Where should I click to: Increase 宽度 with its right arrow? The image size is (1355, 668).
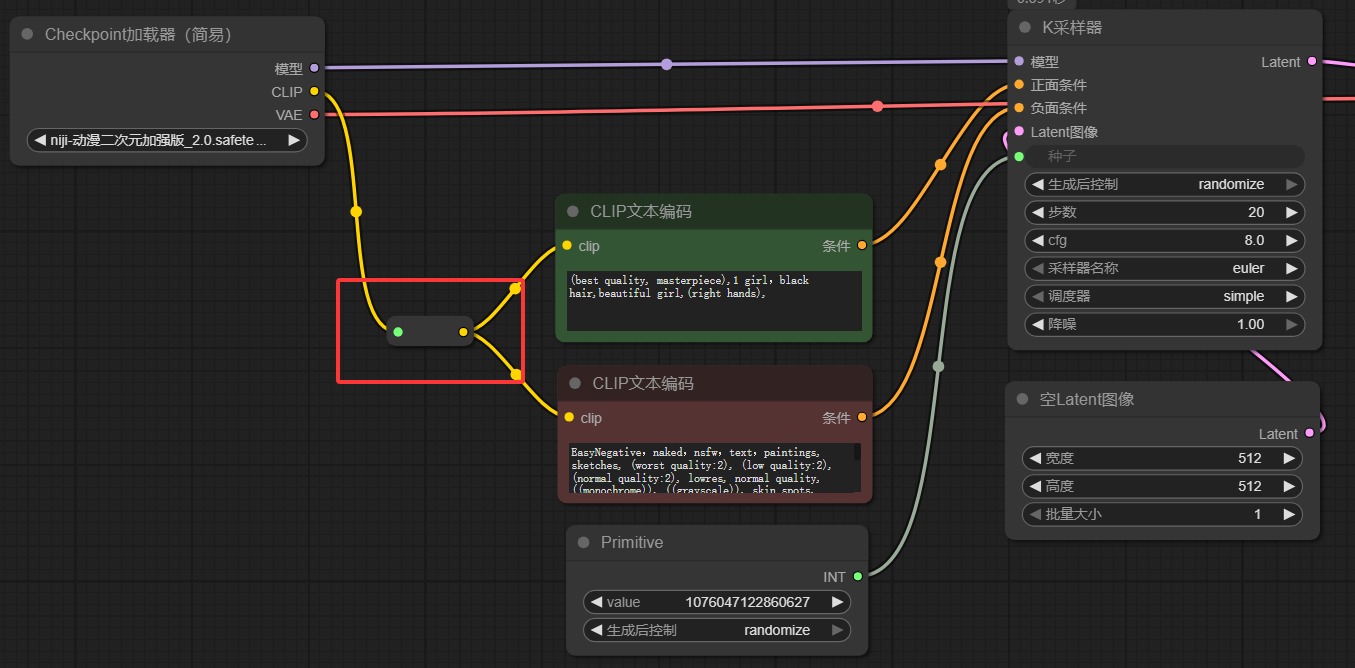pyautogui.click(x=1290, y=458)
